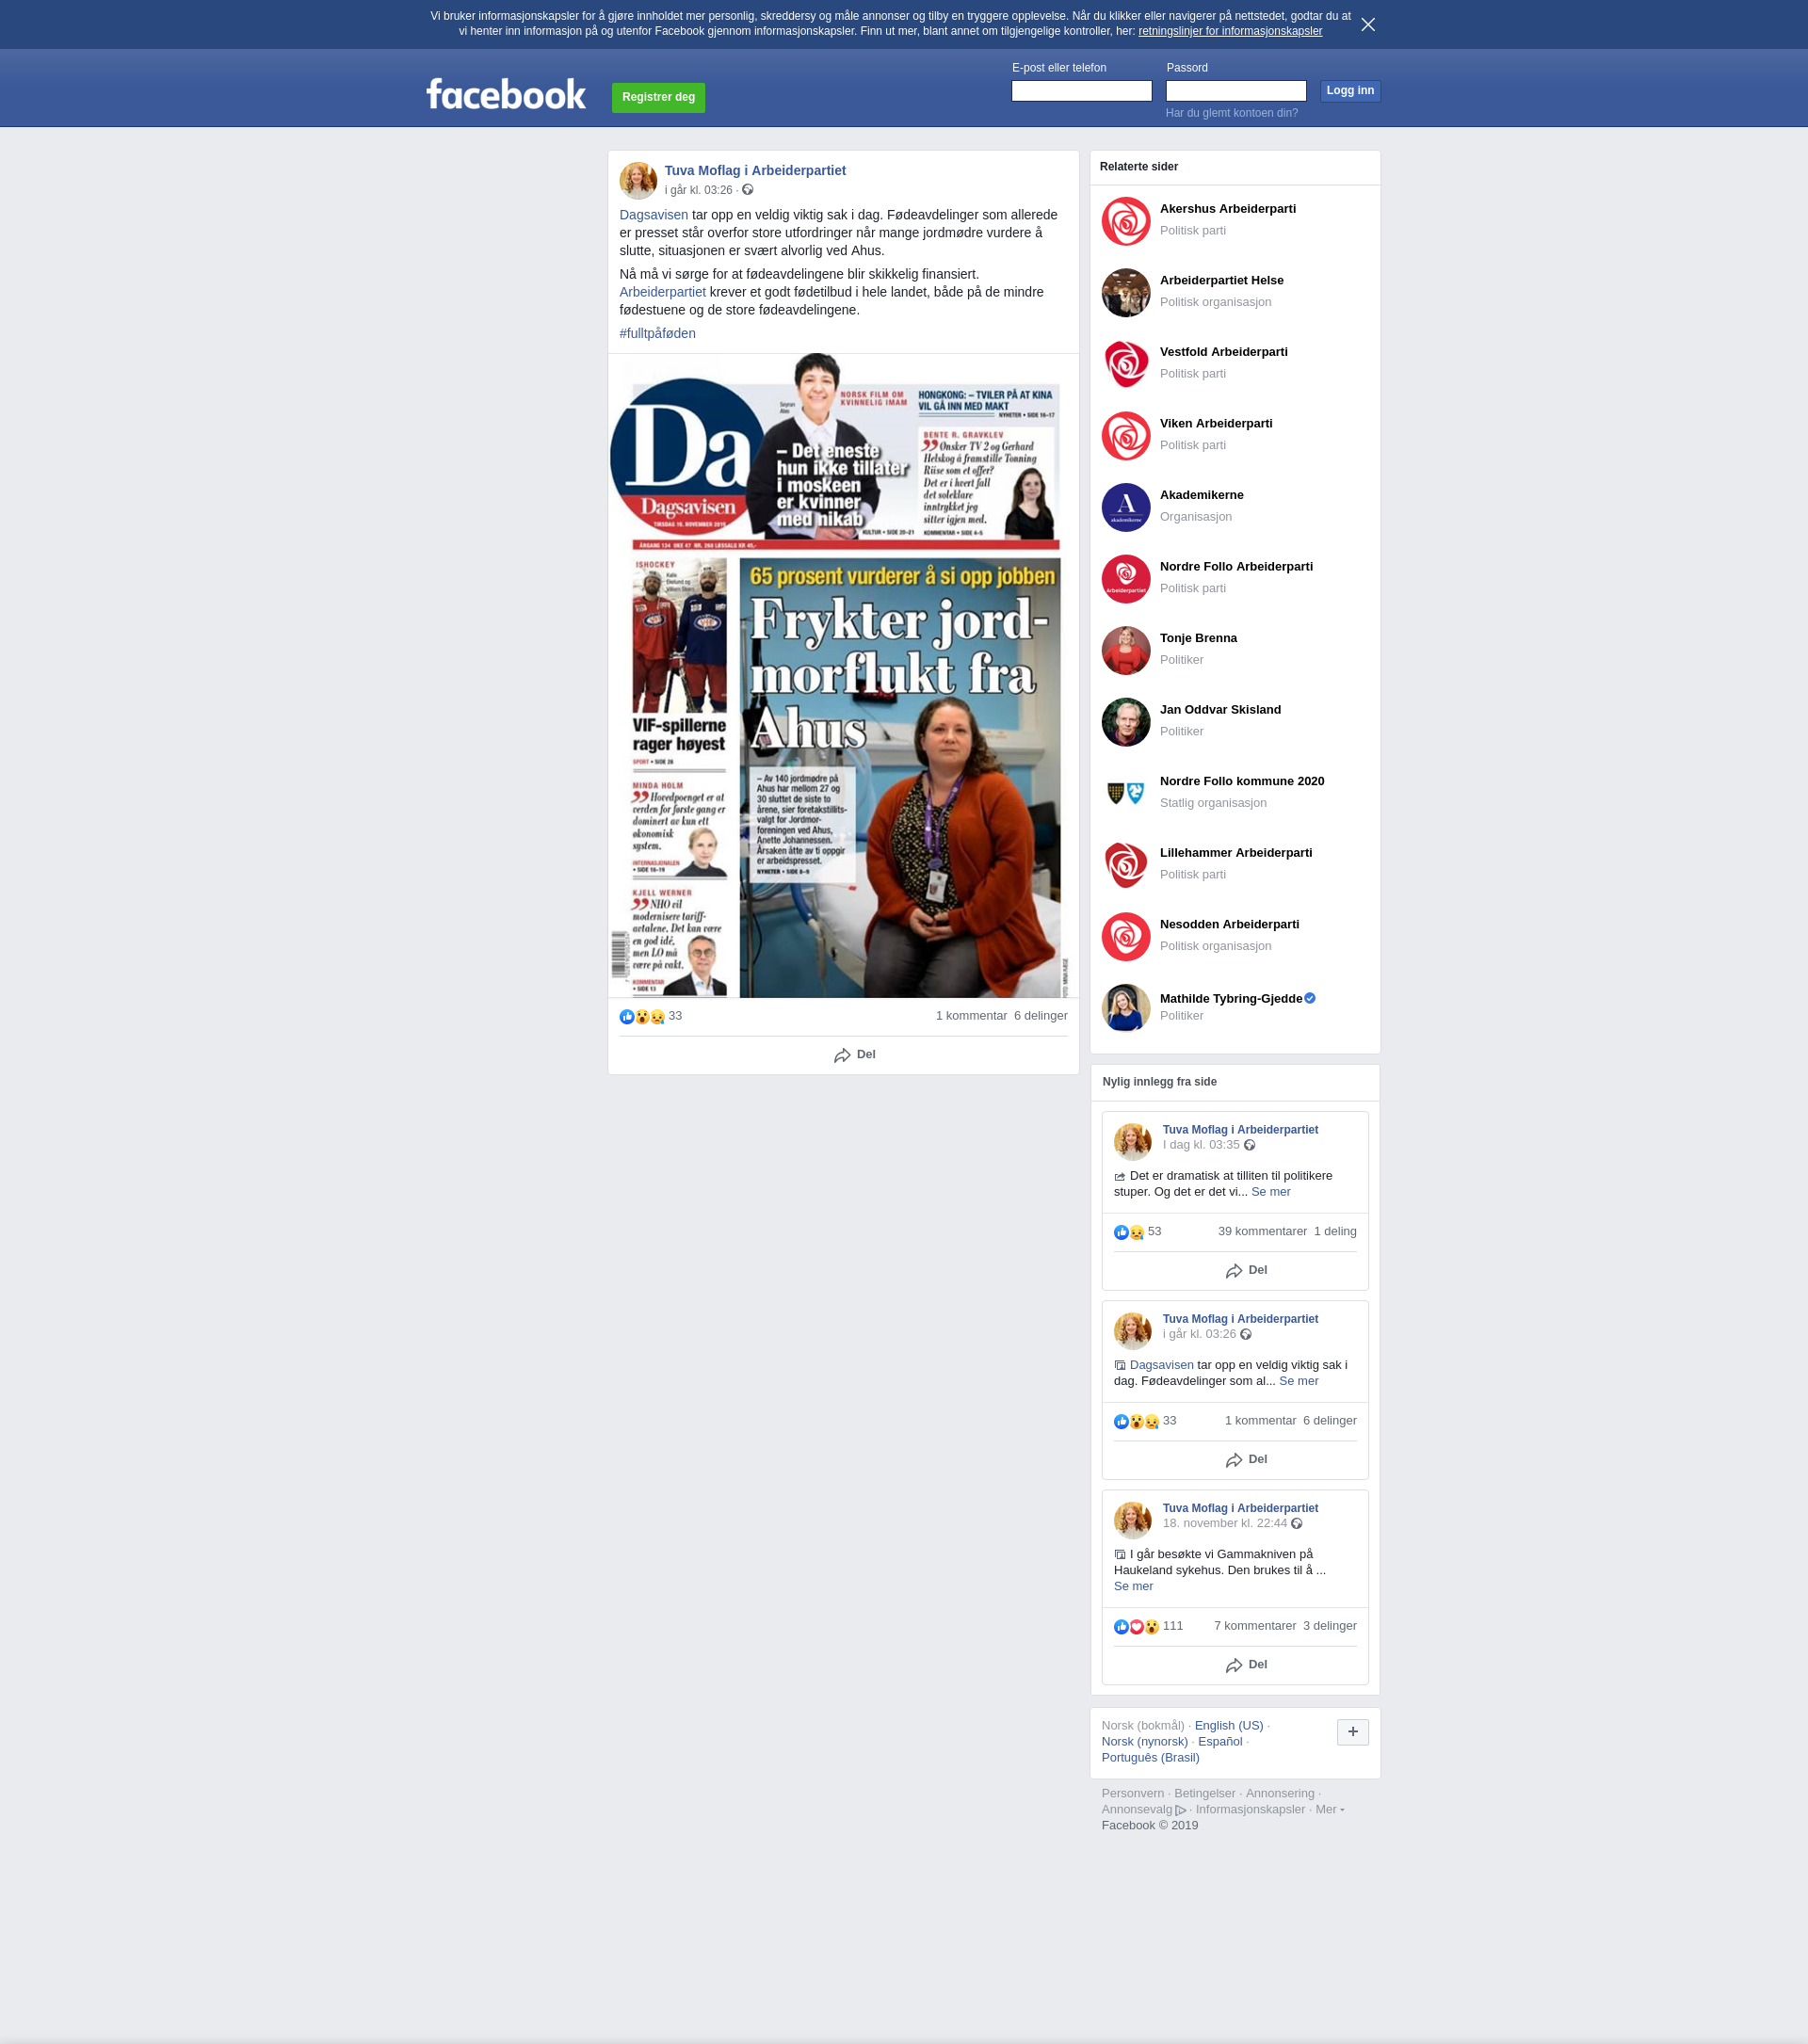Open Tonje Brenna page link

click(1198, 638)
